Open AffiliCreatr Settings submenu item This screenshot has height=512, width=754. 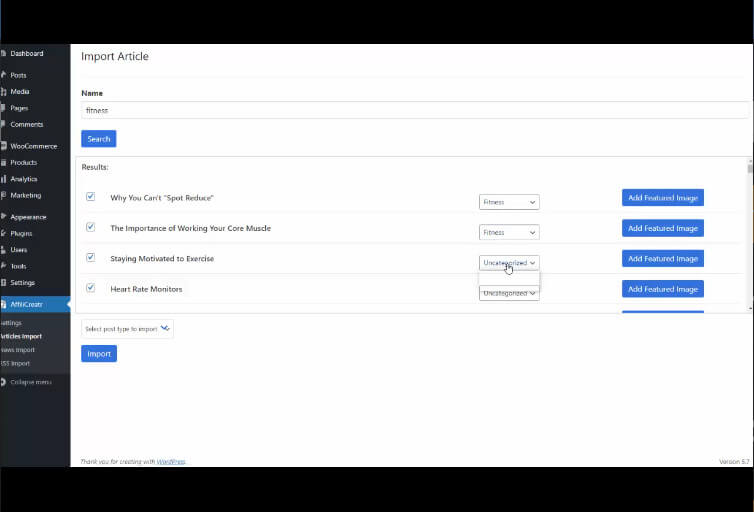pyautogui.click(x=11, y=323)
